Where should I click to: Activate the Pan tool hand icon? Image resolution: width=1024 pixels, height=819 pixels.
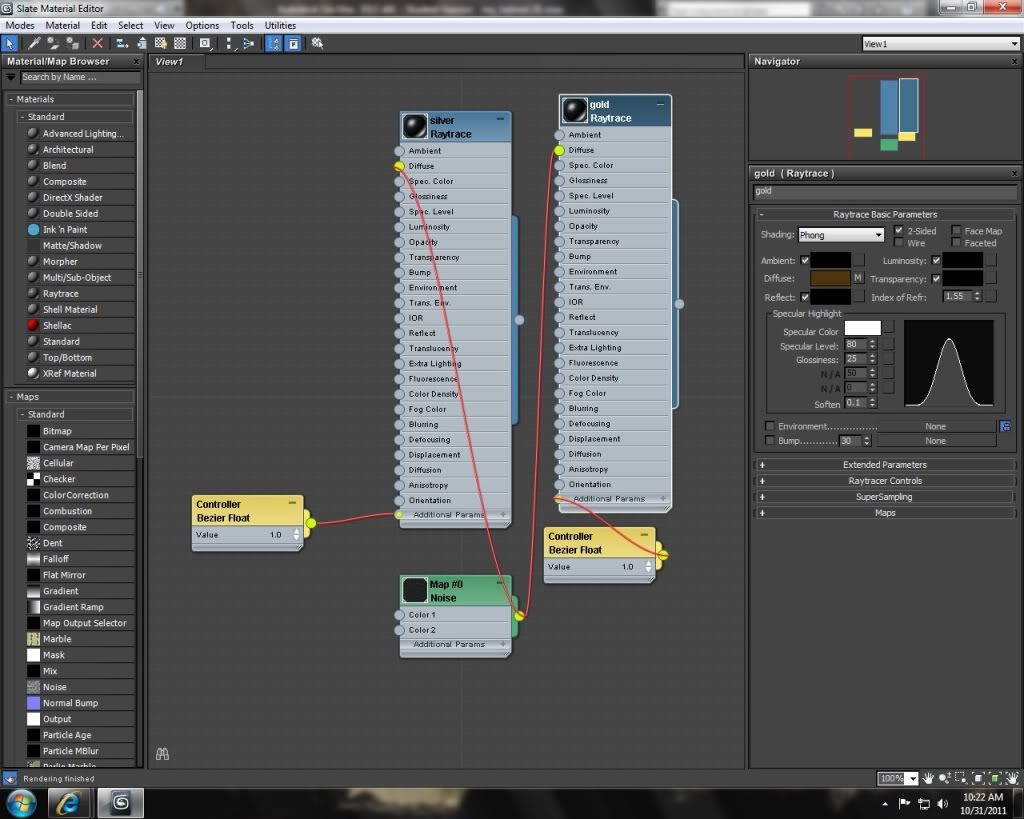[x=928, y=778]
